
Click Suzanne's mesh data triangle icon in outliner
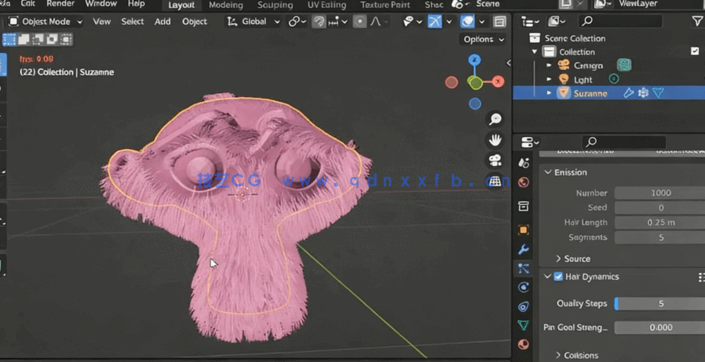point(658,93)
